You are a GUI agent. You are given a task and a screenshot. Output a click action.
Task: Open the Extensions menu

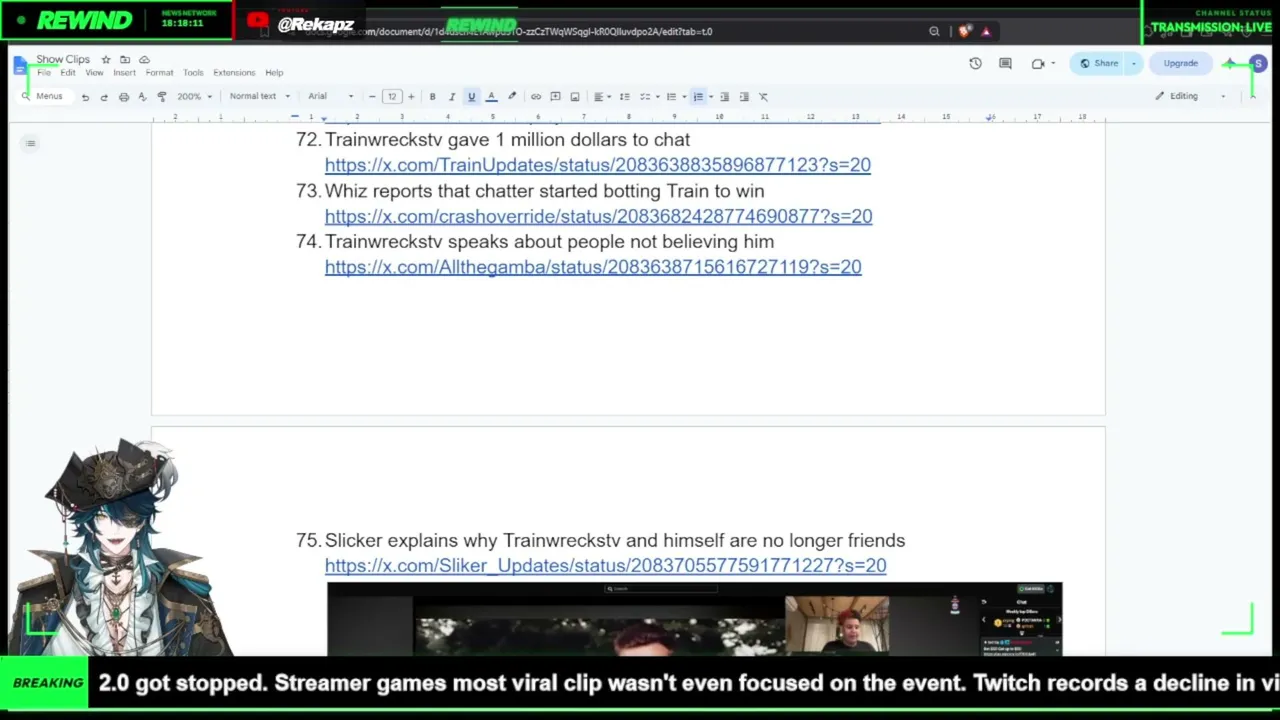pyautogui.click(x=234, y=73)
